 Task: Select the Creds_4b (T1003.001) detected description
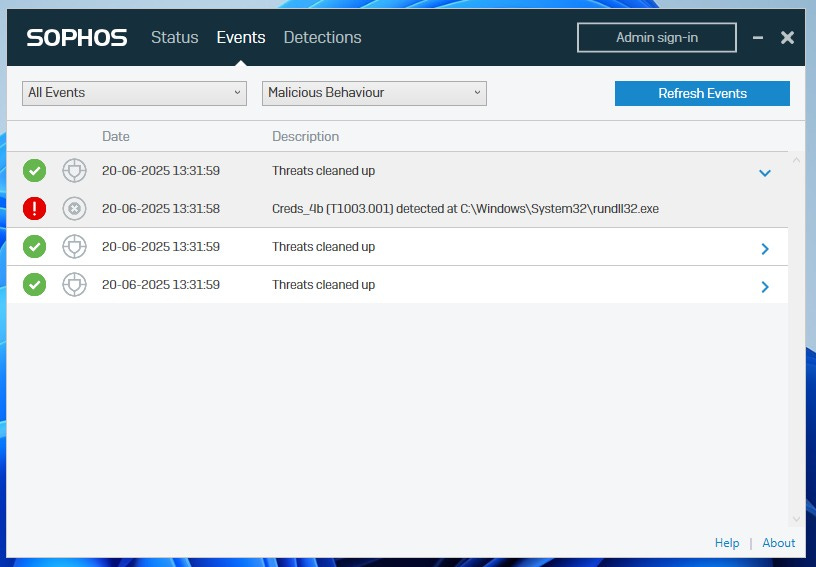[465, 209]
